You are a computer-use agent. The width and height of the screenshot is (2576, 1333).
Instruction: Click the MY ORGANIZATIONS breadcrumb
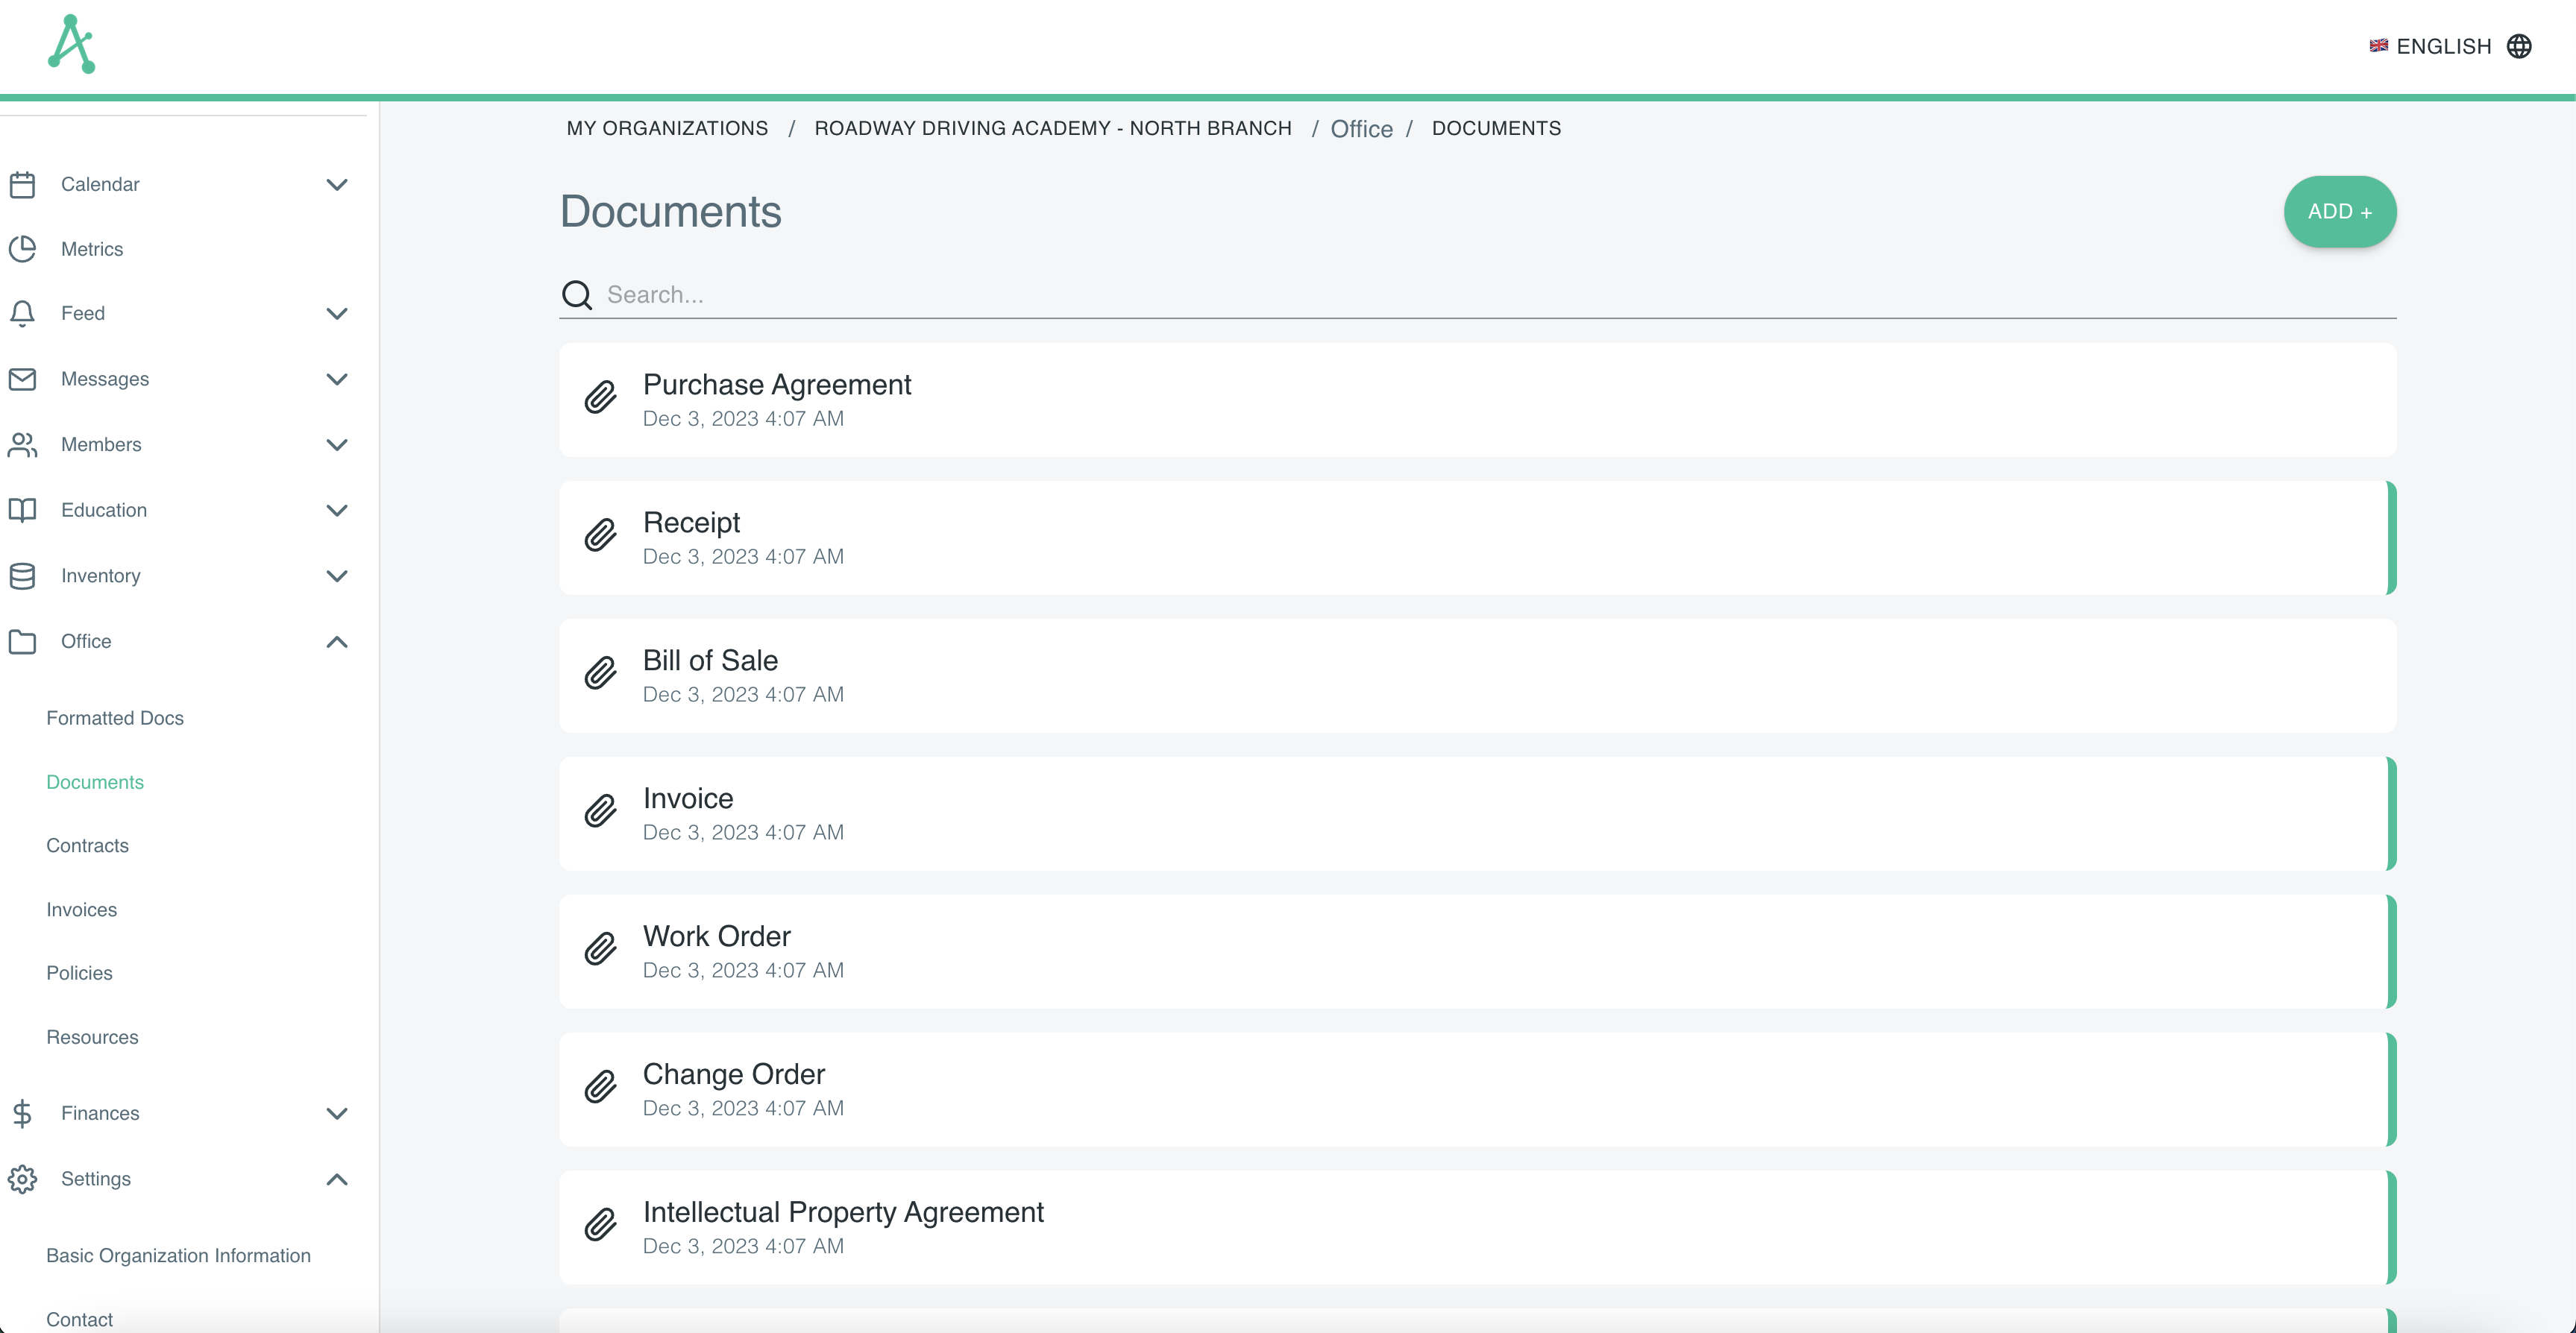click(x=667, y=129)
